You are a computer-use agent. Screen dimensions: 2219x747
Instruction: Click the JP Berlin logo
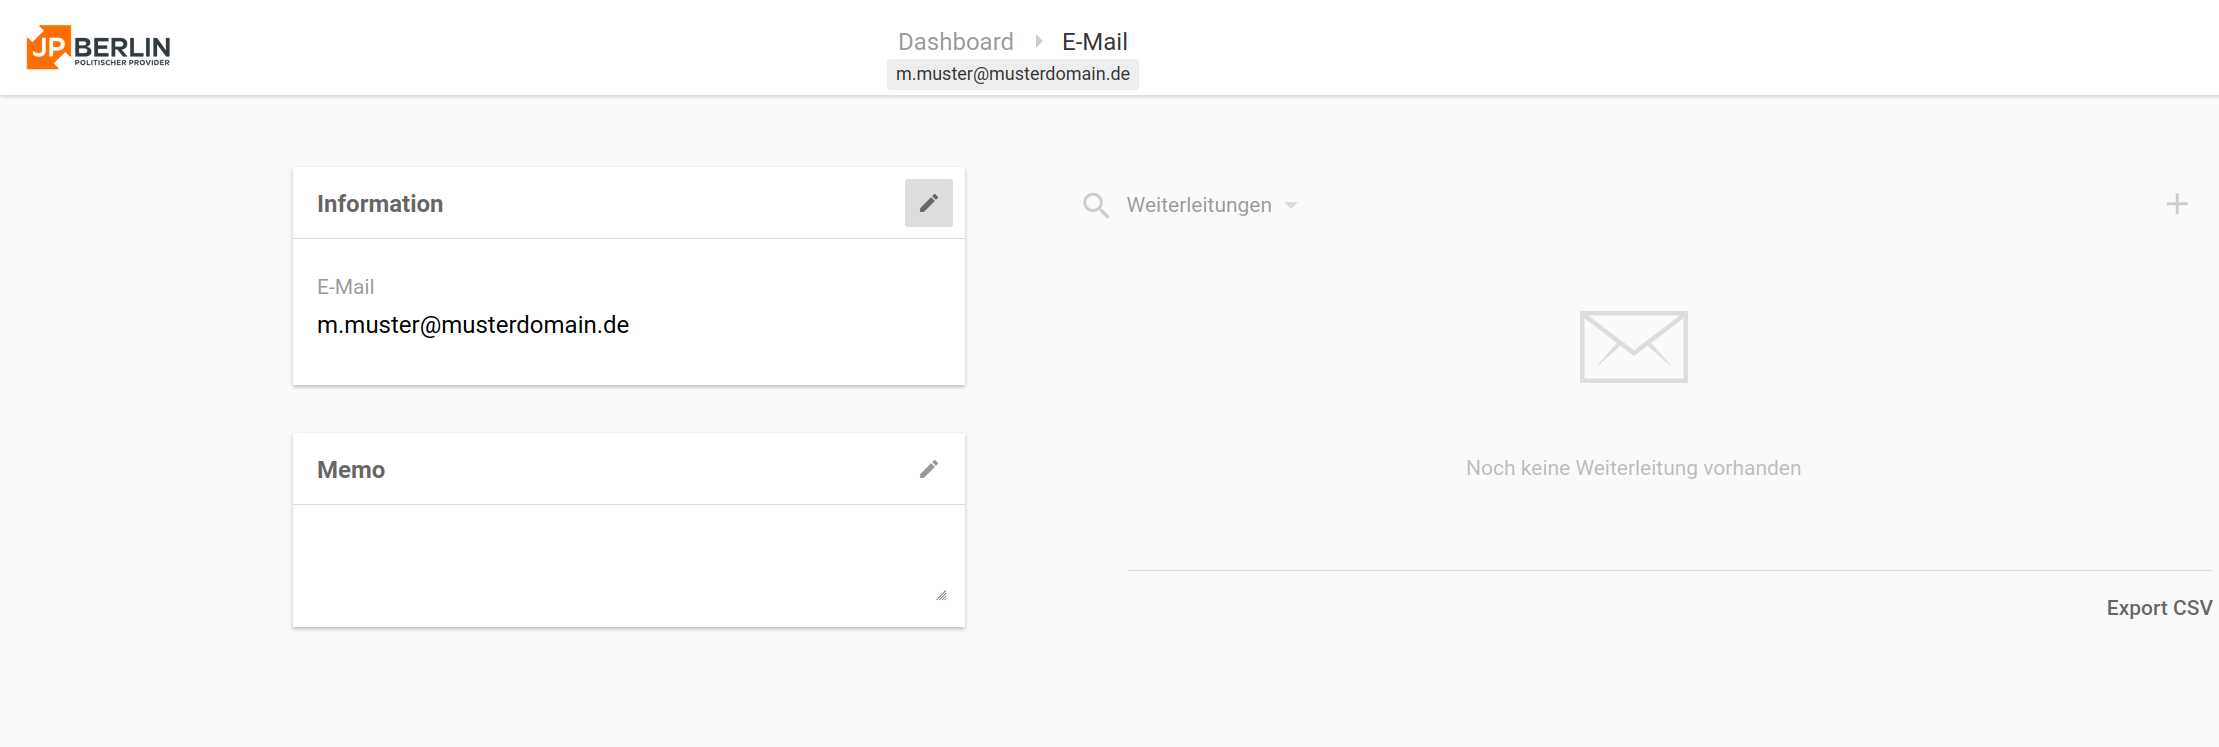(x=98, y=47)
